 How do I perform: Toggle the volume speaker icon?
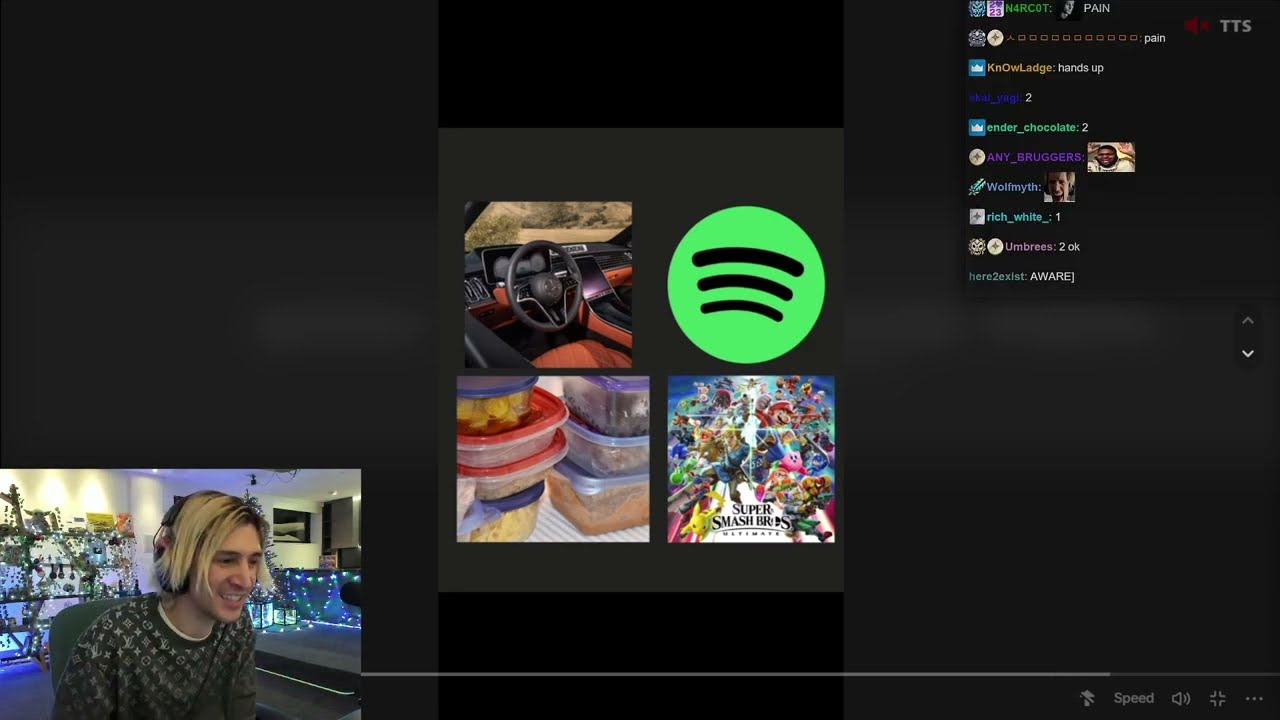(x=1180, y=698)
